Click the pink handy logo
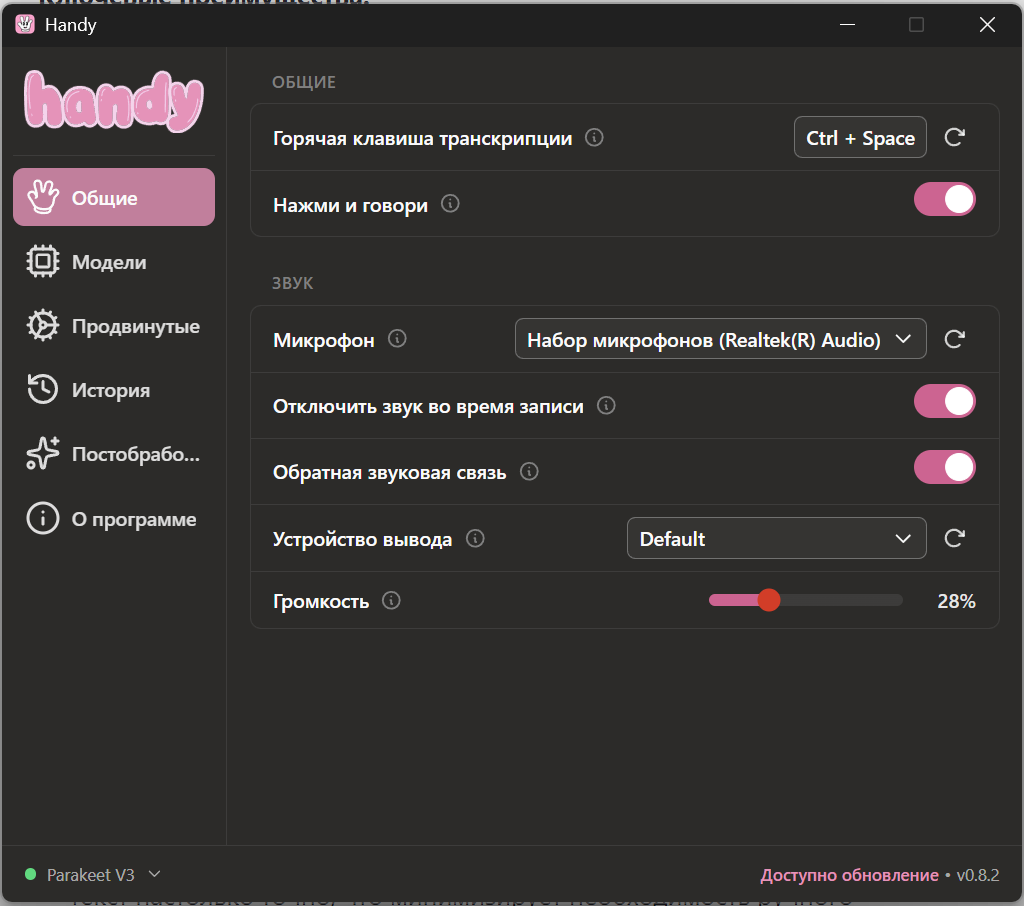Viewport: 1024px width, 906px height. tap(114, 100)
